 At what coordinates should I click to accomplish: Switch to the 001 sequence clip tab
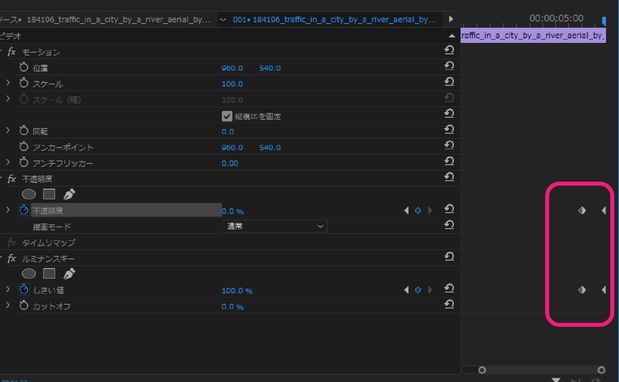(x=335, y=19)
